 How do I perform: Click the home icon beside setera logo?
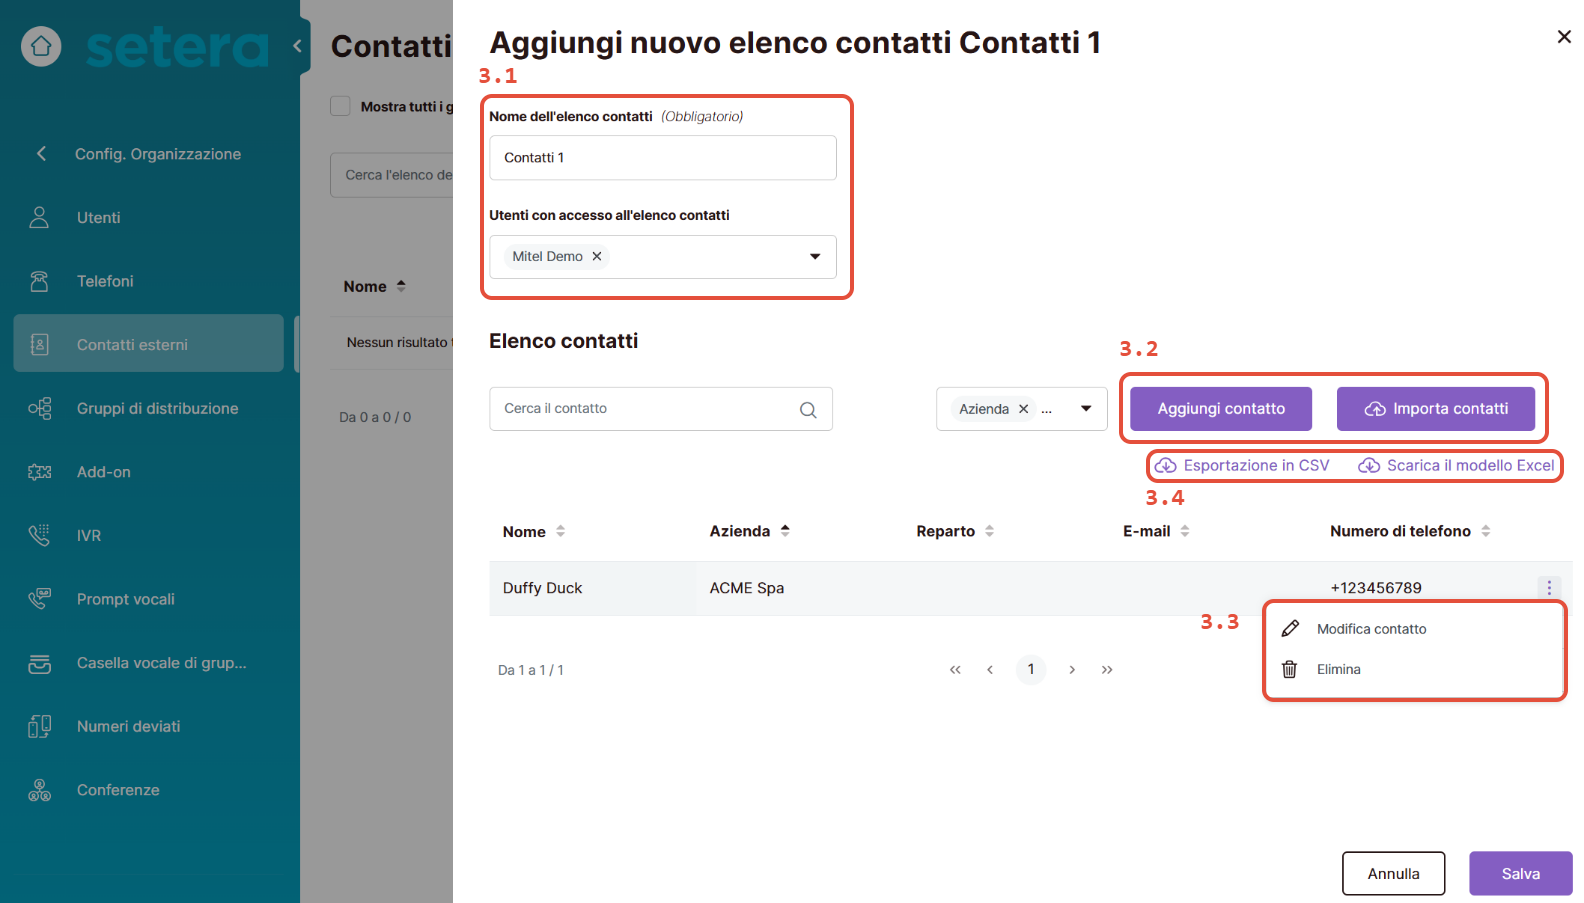pyautogui.click(x=41, y=46)
